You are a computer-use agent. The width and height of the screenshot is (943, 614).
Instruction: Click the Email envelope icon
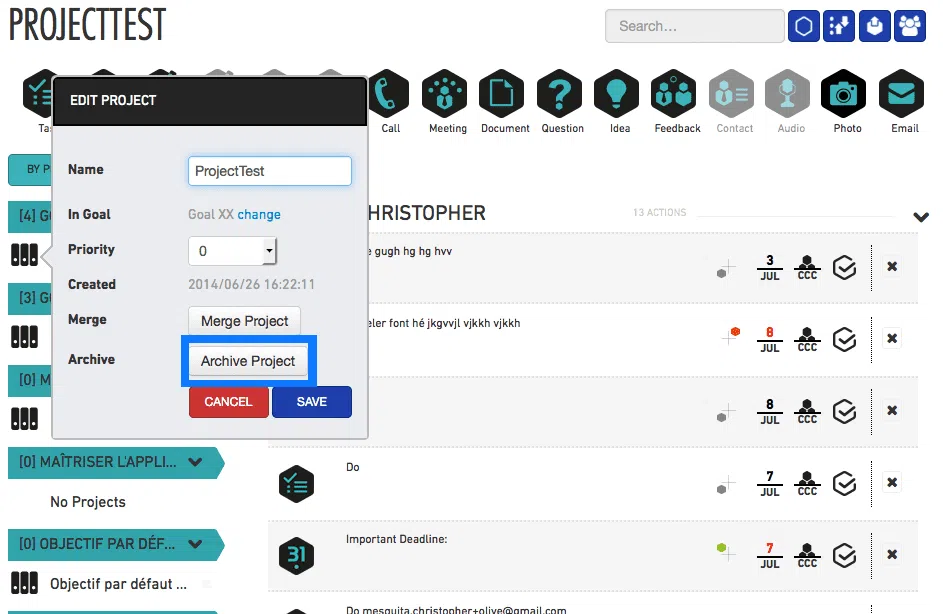[x=904, y=96]
